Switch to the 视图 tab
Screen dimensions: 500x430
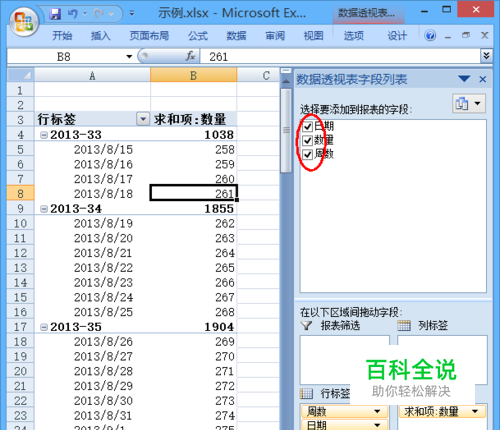click(x=313, y=35)
